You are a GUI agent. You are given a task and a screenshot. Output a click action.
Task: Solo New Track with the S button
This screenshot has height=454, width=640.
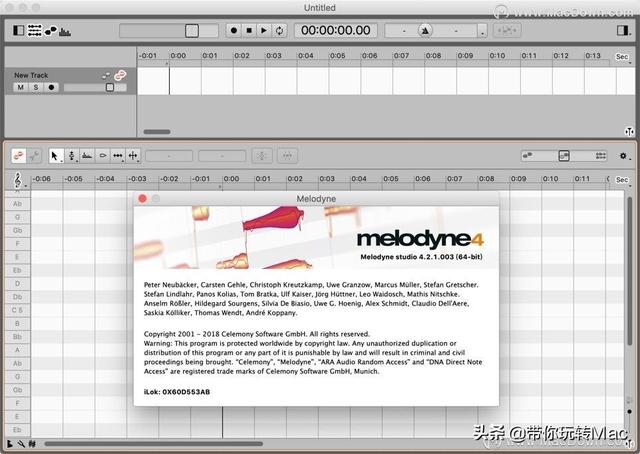click(x=36, y=87)
